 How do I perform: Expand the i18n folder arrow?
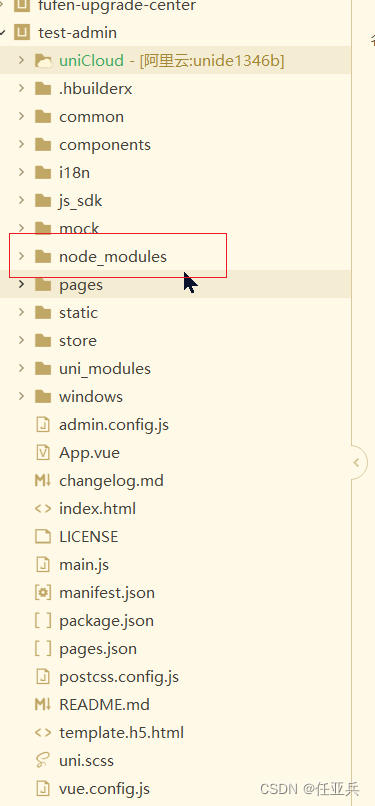pyautogui.click(x=21, y=172)
